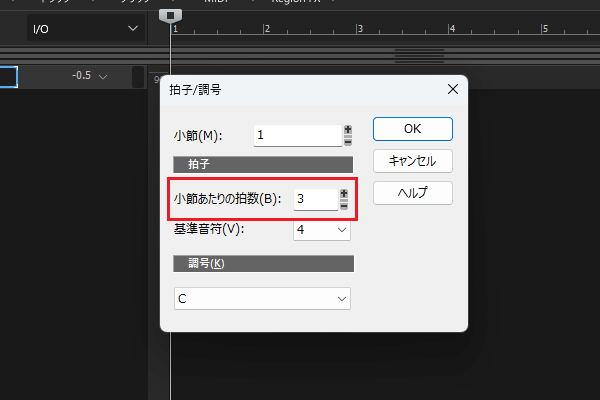Viewport: 600px width, 400px height.
Task: Close the 拍子/調号 dialog with X
Action: click(x=451, y=89)
